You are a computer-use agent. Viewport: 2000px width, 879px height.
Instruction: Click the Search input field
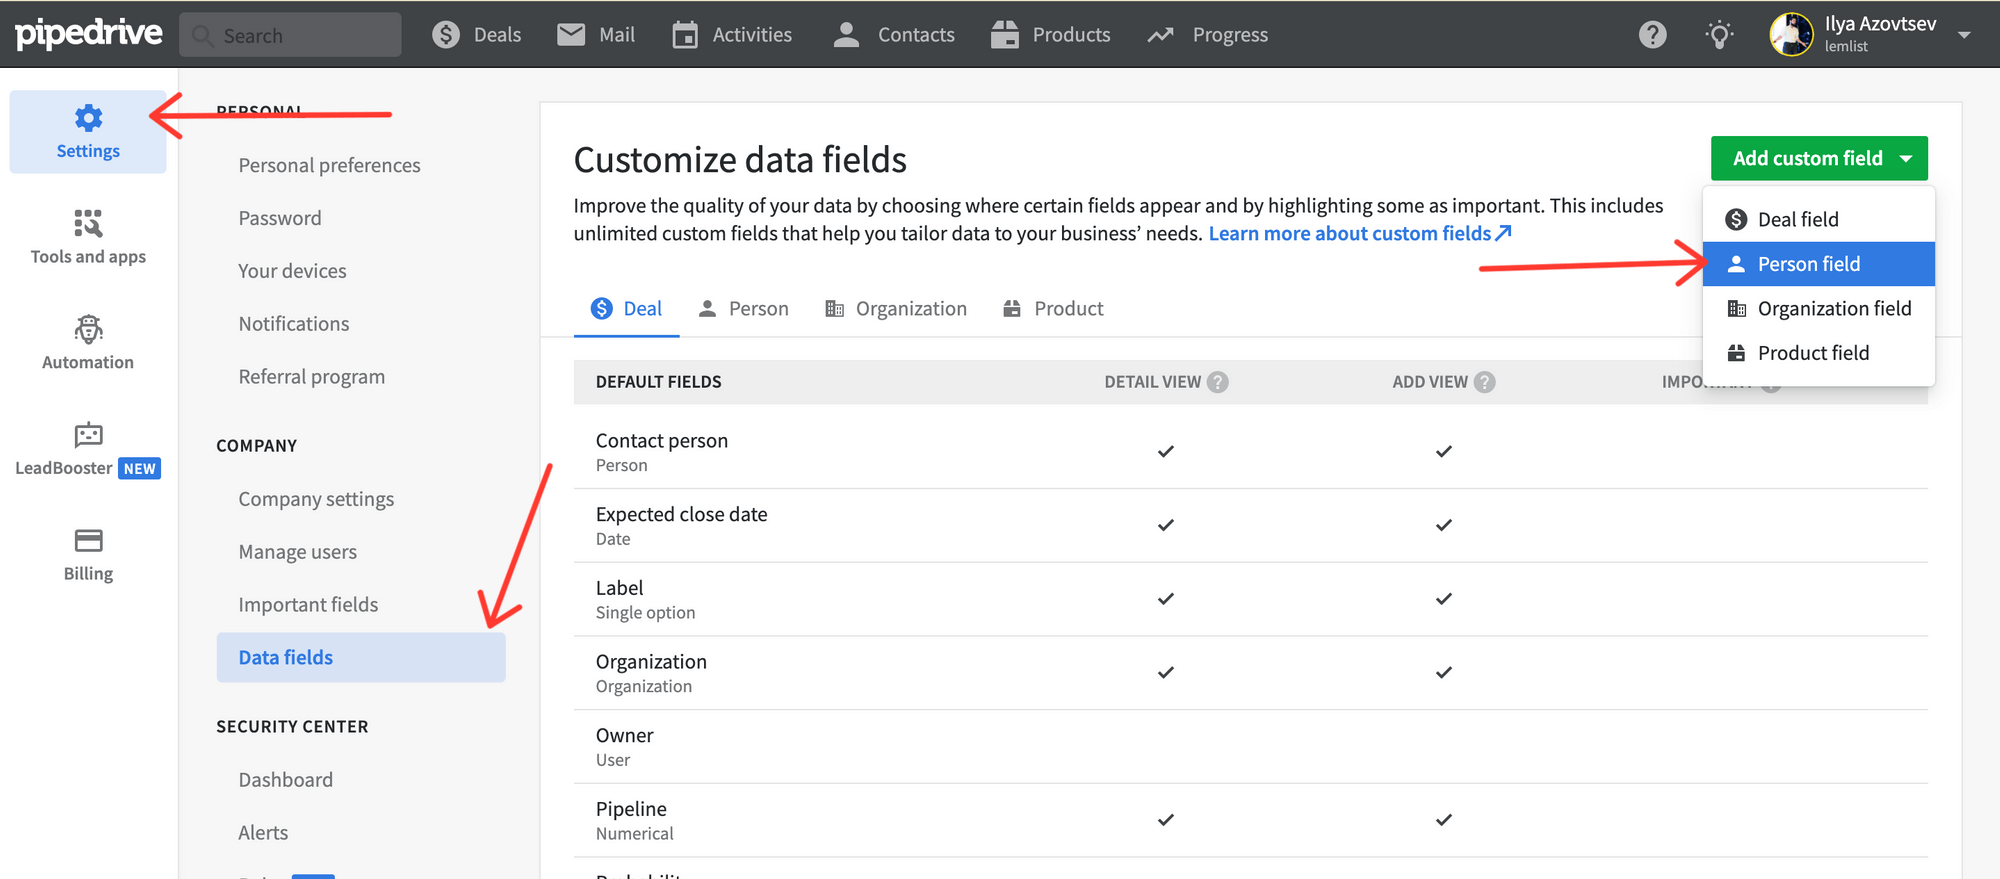click(x=290, y=36)
